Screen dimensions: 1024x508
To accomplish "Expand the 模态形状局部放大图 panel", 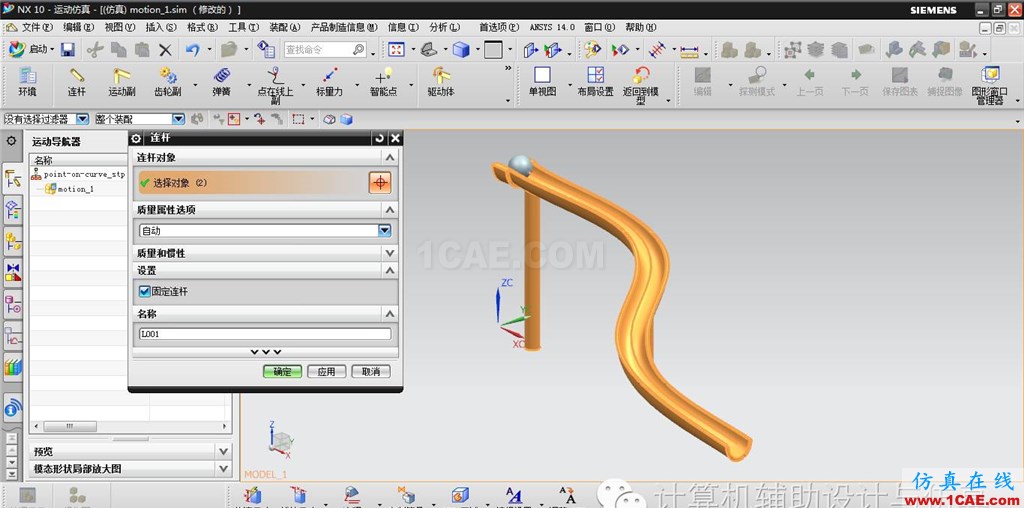I will click(223, 469).
